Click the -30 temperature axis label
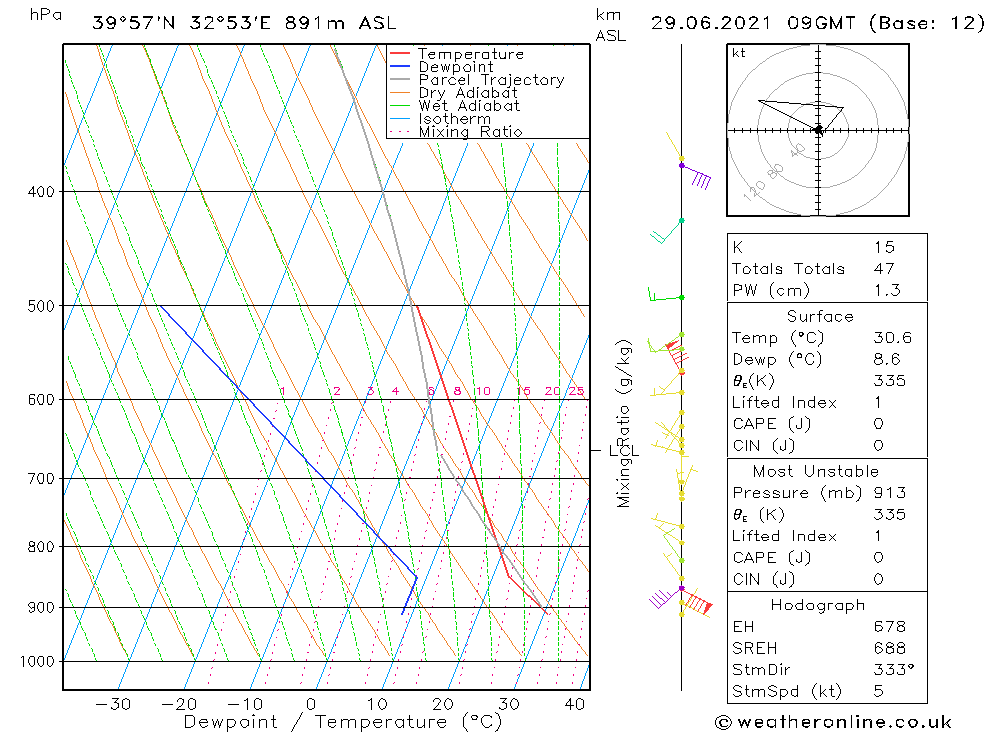The height and width of the screenshot is (733, 1000). point(113,704)
